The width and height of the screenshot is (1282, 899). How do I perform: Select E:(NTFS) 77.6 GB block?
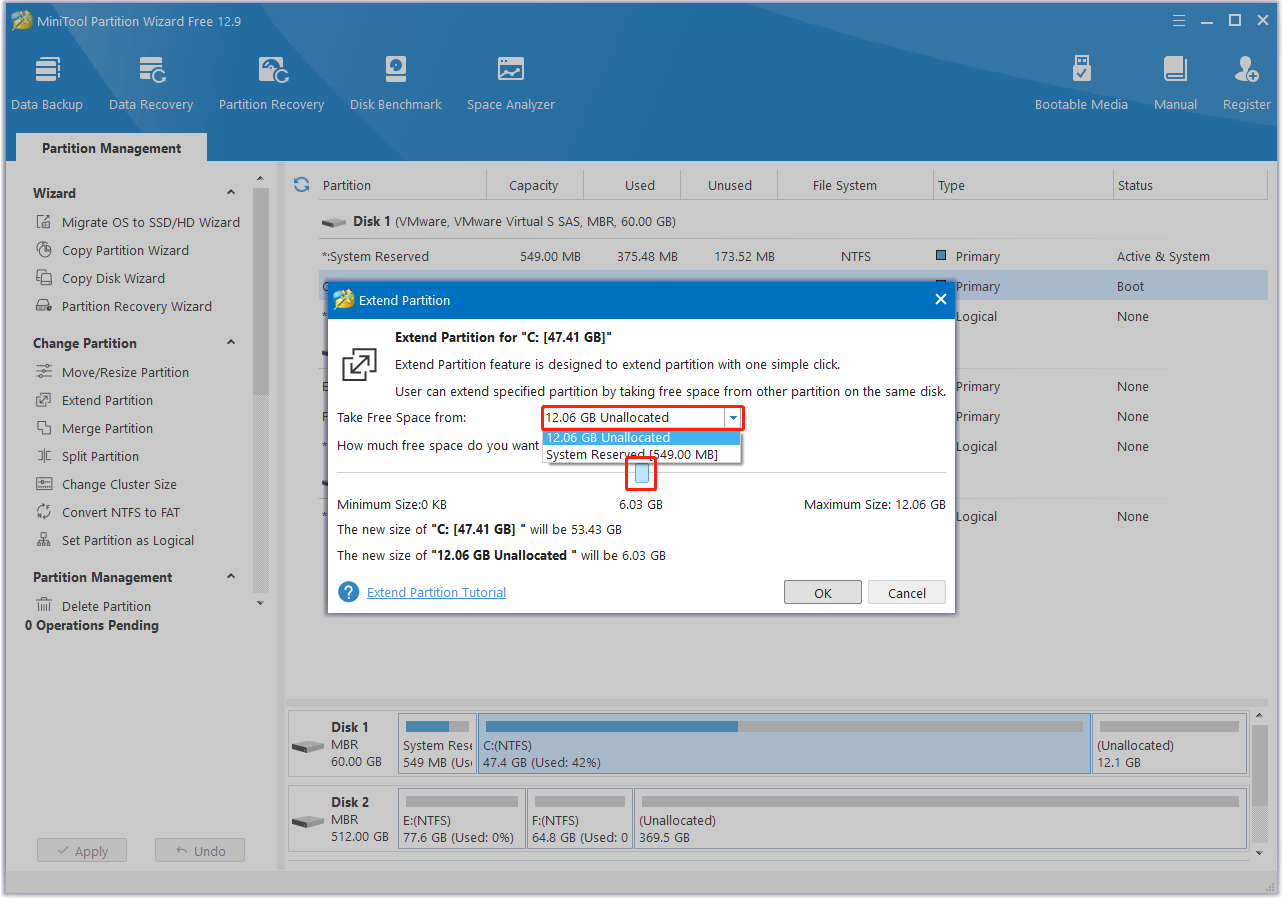pos(462,817)
